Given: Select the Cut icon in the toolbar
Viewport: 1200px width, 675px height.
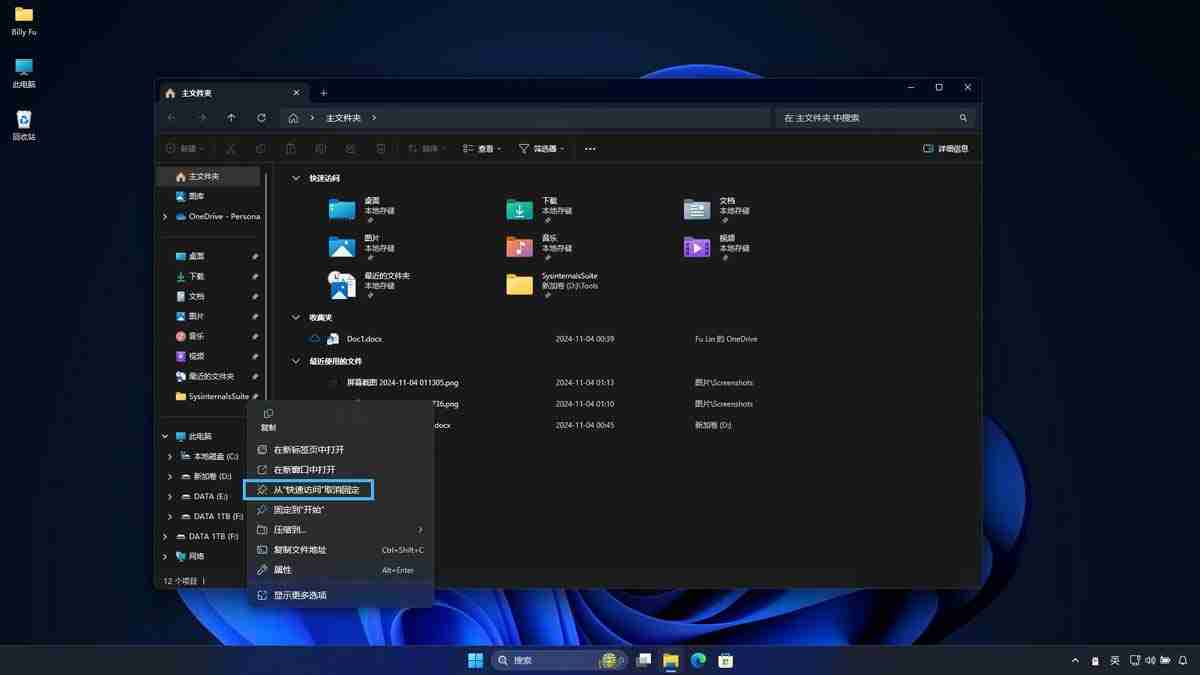Looking at the screenshot, I should click(x=231, y=148).
